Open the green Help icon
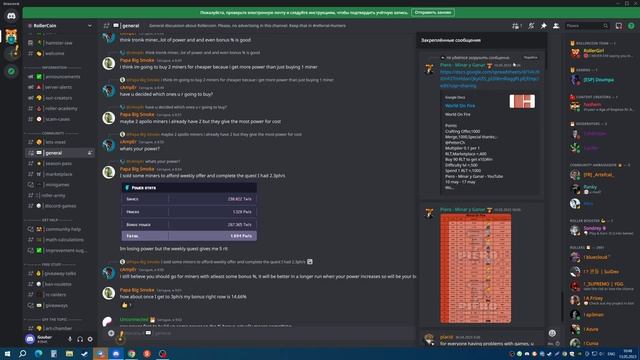Screen dimensions: 640x360 click(631, 26)
